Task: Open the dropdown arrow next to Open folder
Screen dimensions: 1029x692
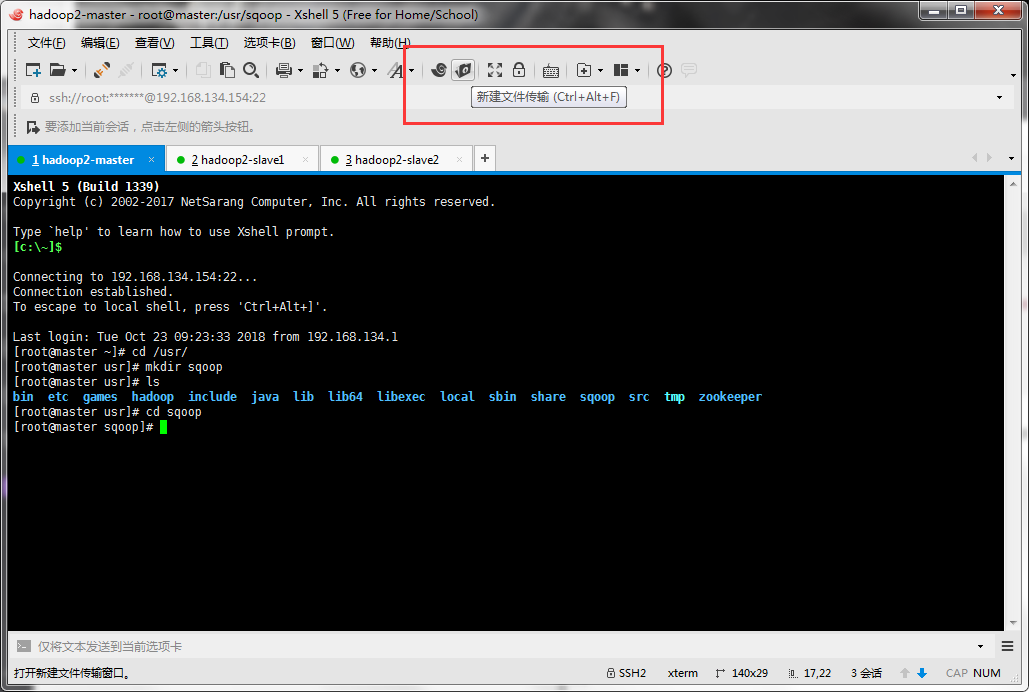Action: point(74,71)
